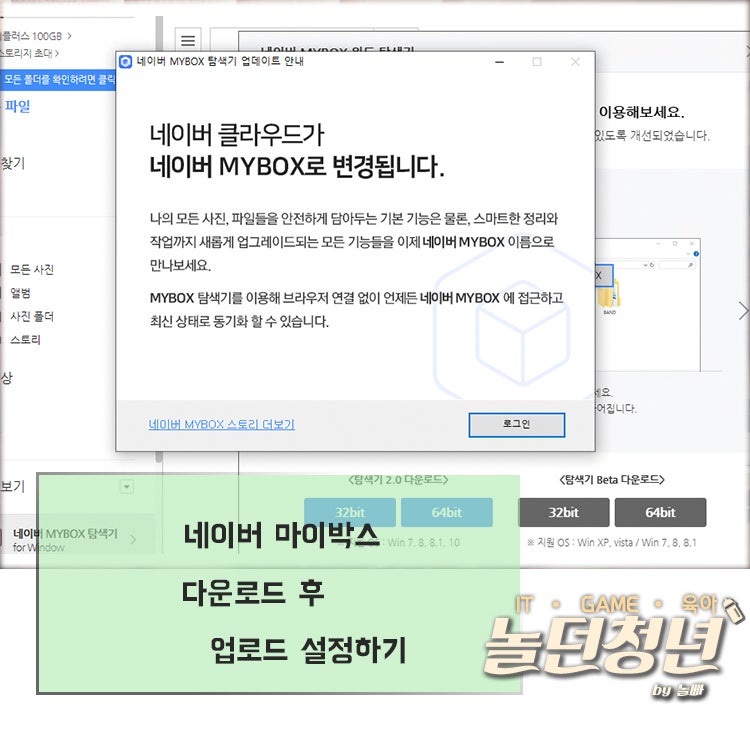Minimize the MYBOX 탐색기 업데이트 안내 dialog
Screen dimensions: 750x740
[499, 62]
